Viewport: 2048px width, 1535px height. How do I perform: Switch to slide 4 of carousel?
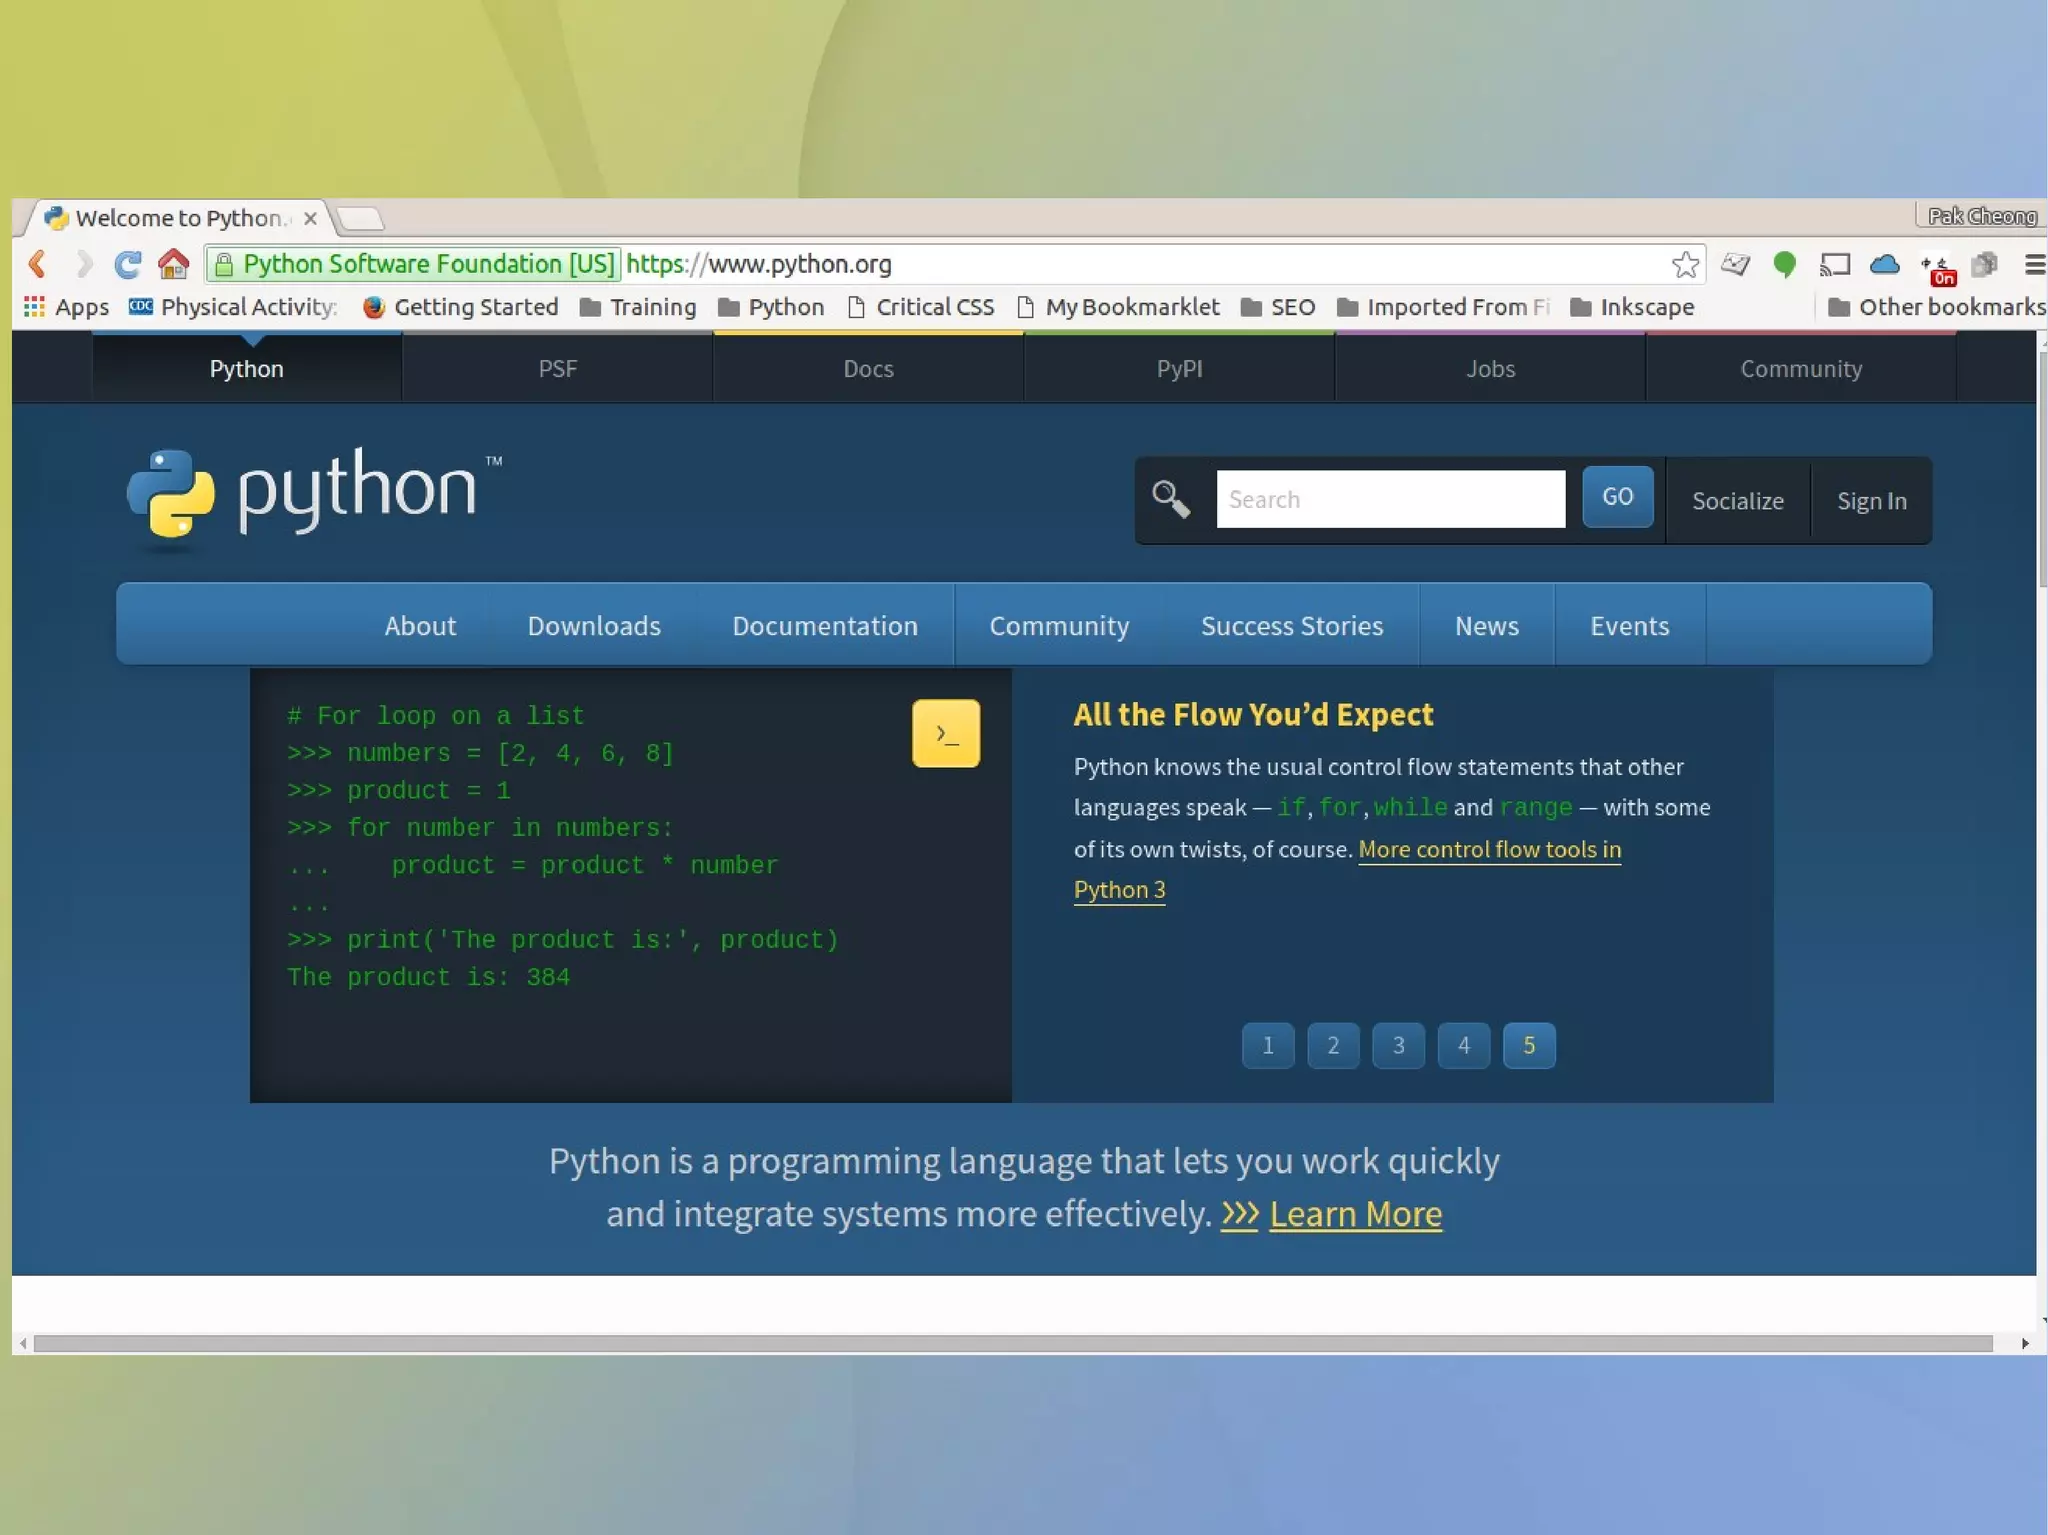point(1464,1046)
